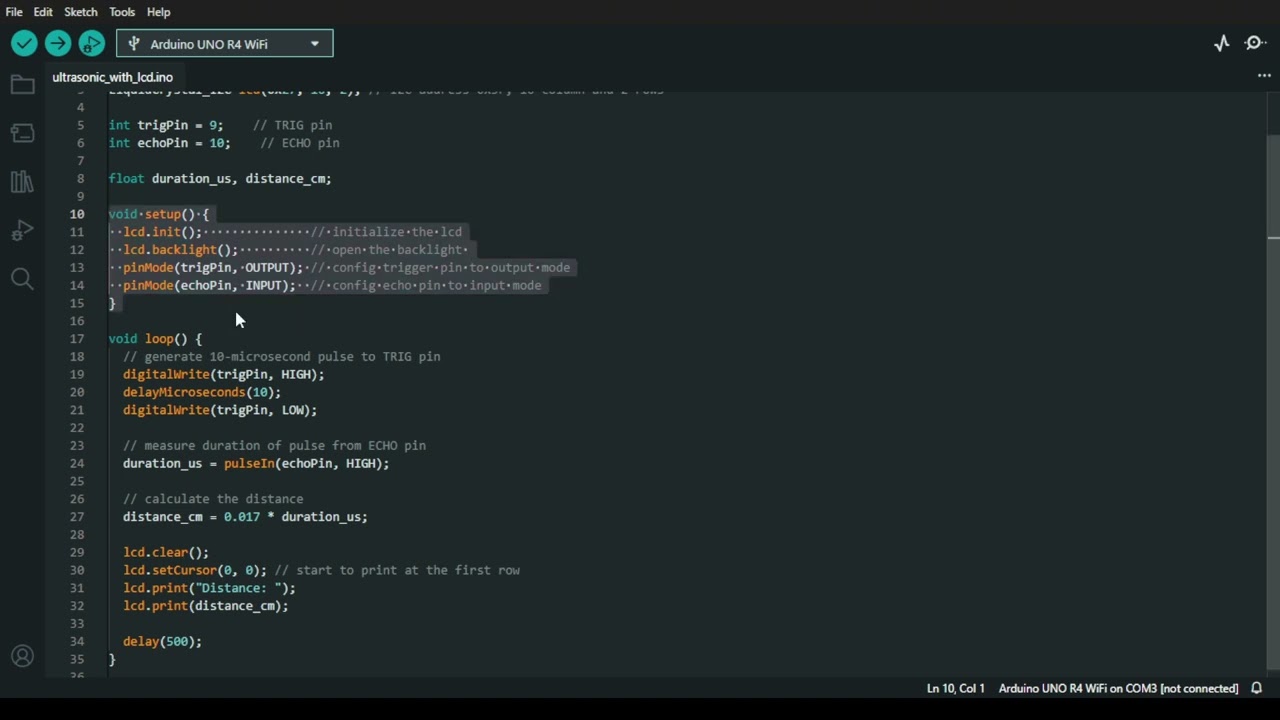The image size is (1280, 720).
Task: Click the Verify sketch checkmark button
Action: 24,43
